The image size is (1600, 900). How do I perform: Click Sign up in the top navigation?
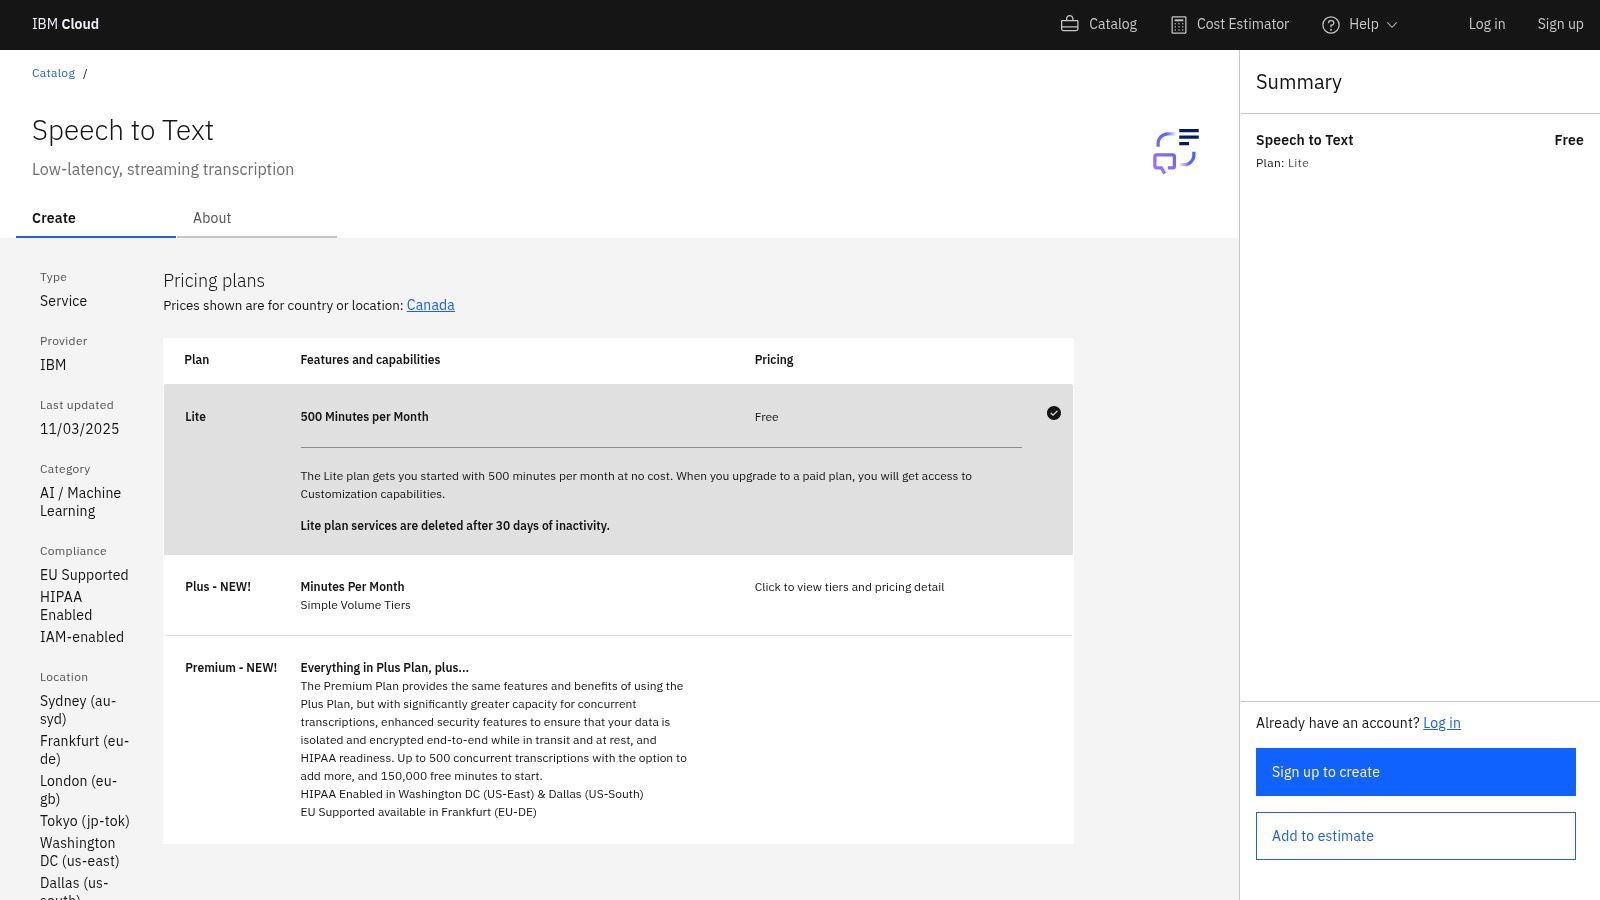[1560, 24]
